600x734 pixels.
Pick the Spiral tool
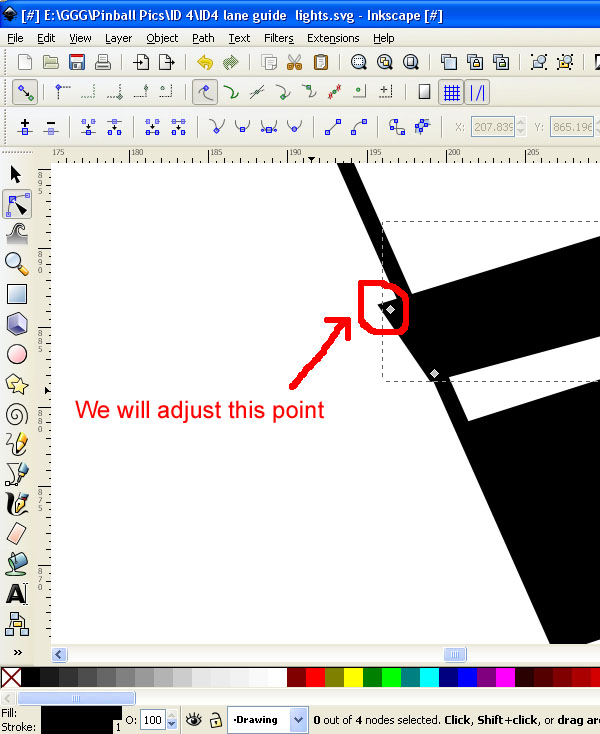[17, 414]
